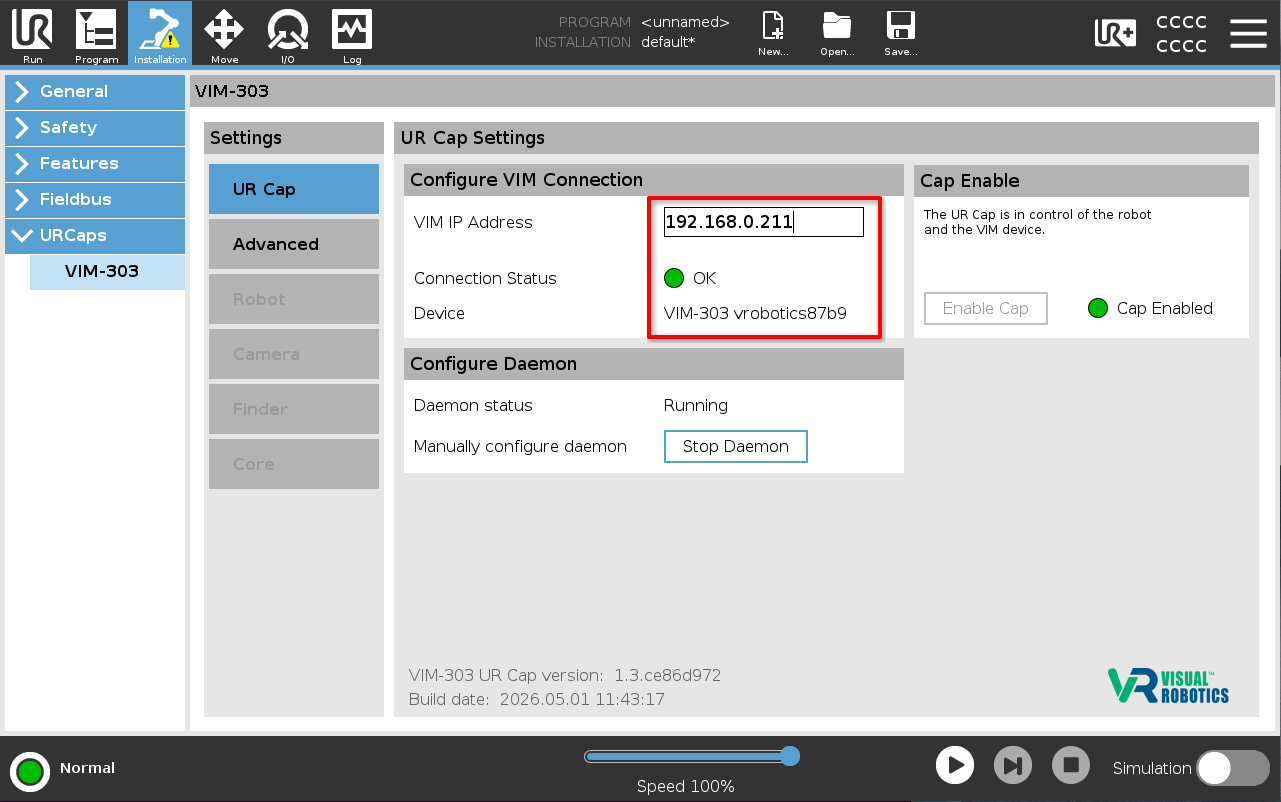This screenshot has height=802, width=1281.
Task: Click the green Connection Status OK indicator
Action: 673,278
